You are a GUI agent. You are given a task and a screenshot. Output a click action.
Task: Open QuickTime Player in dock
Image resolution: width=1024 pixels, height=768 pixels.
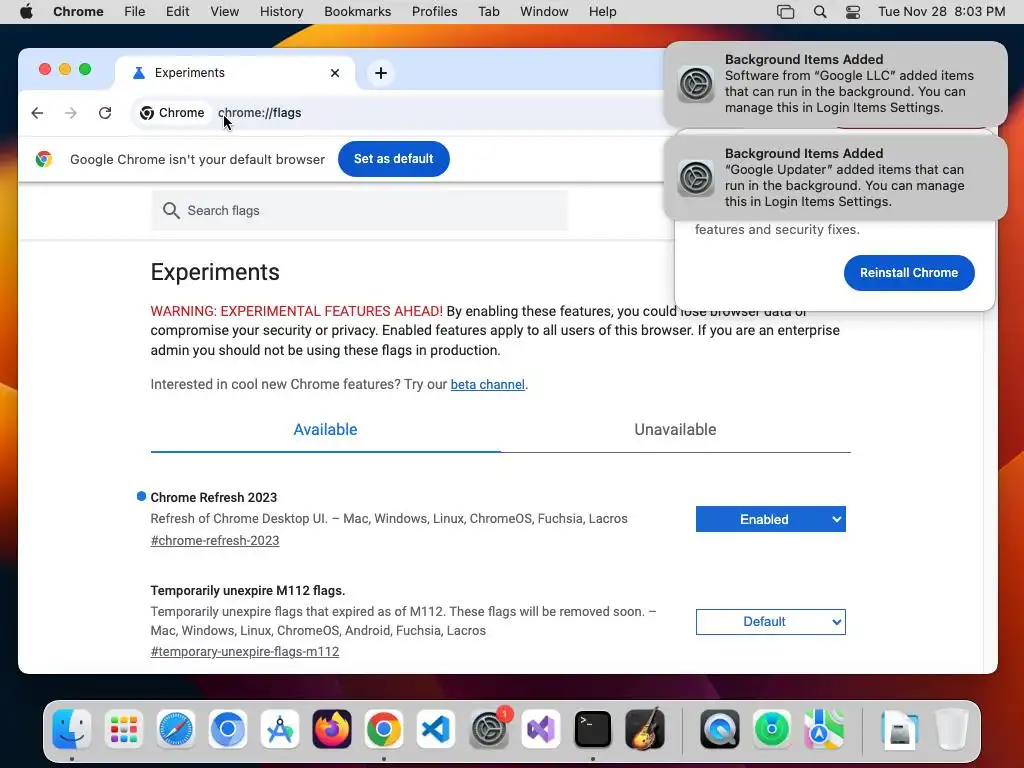click(x=720, y=729)
